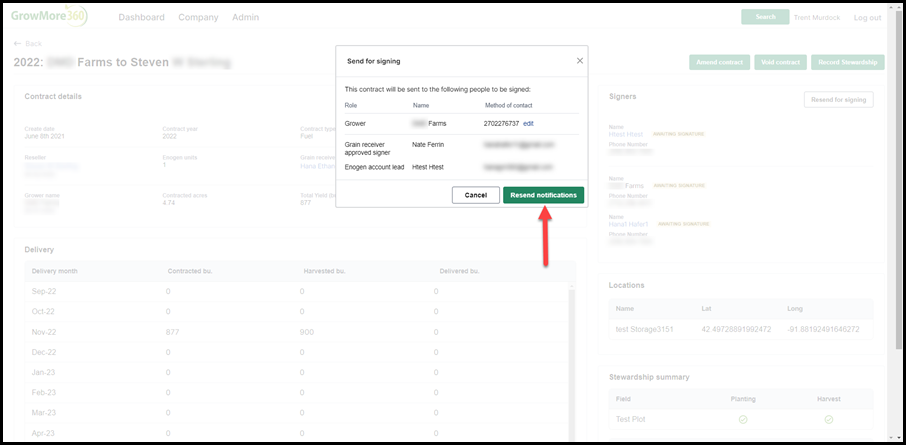This screenshot has width=906, height=445.
Task: Click the Planting checkmark for Test Plot
Action: pyautogui.click(x=742, y=420)
